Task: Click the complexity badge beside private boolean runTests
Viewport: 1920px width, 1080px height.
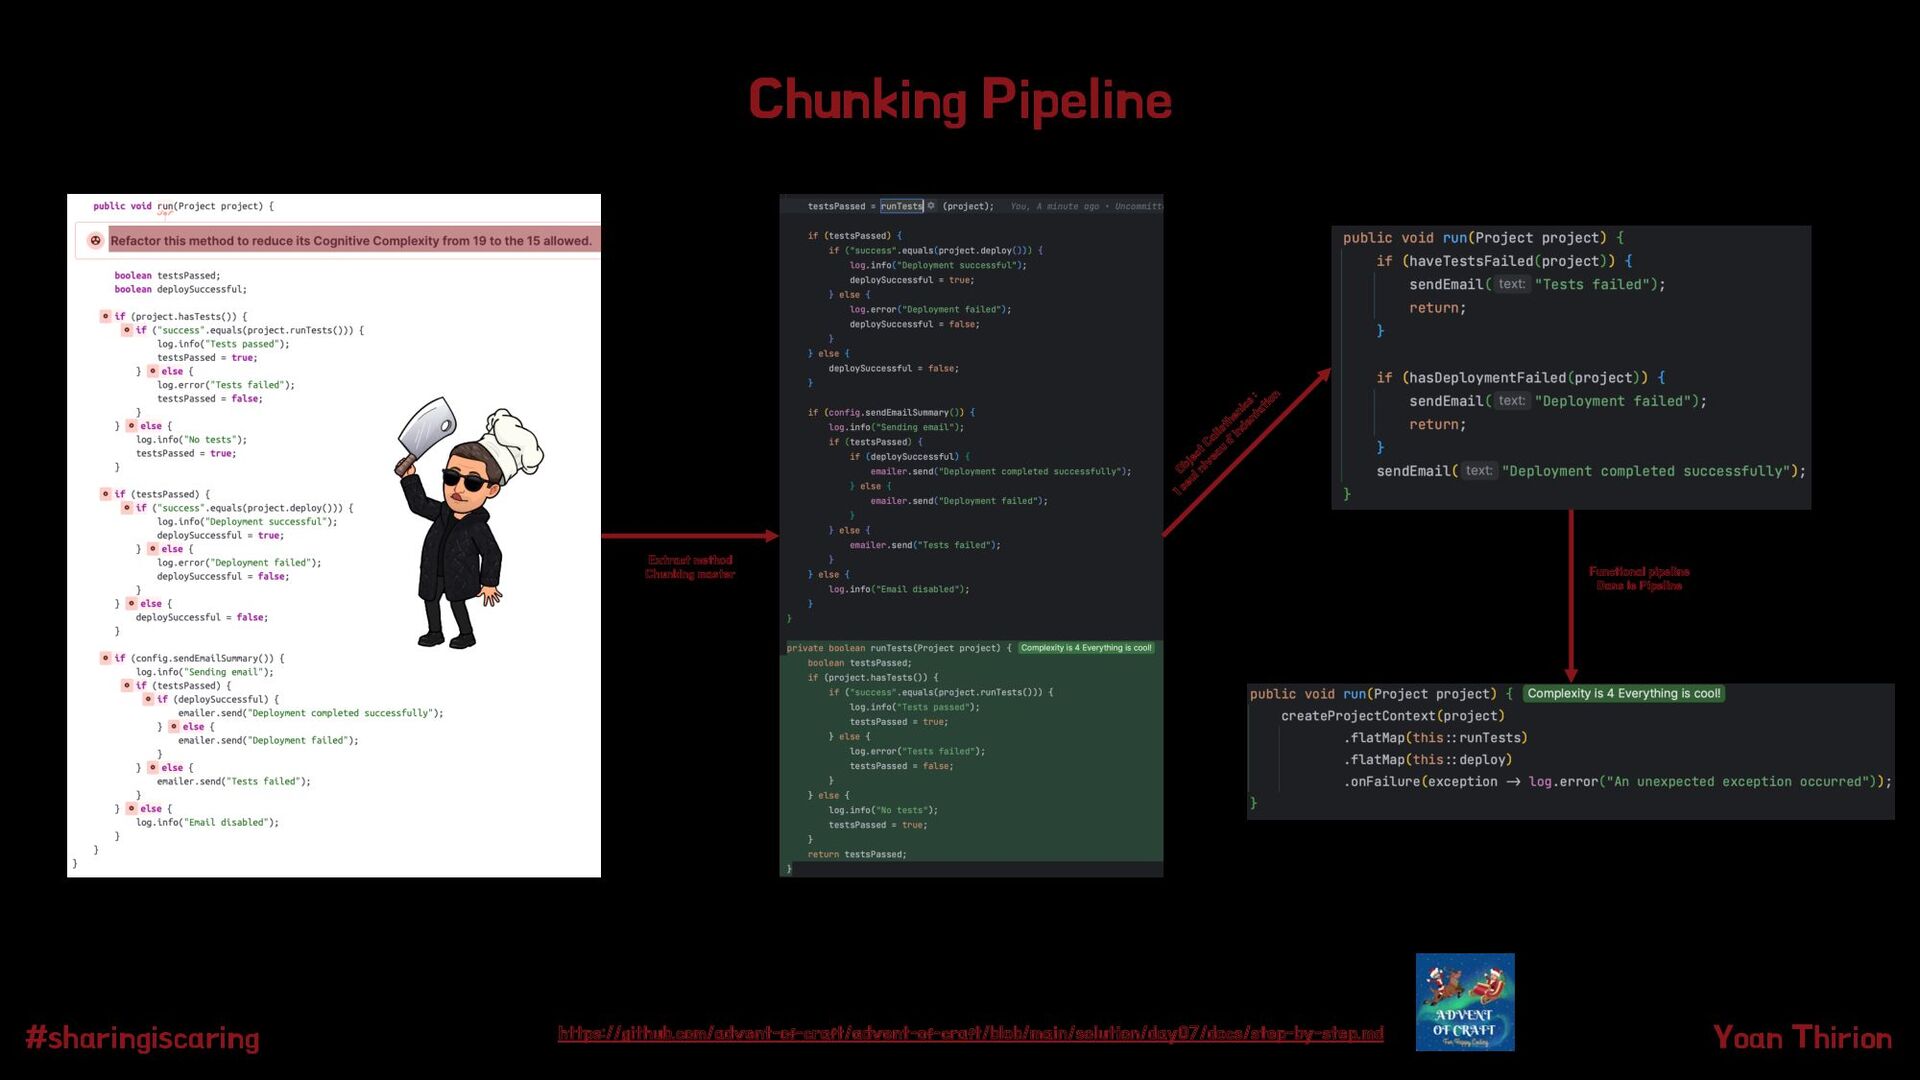Action: click(1085, 648)
